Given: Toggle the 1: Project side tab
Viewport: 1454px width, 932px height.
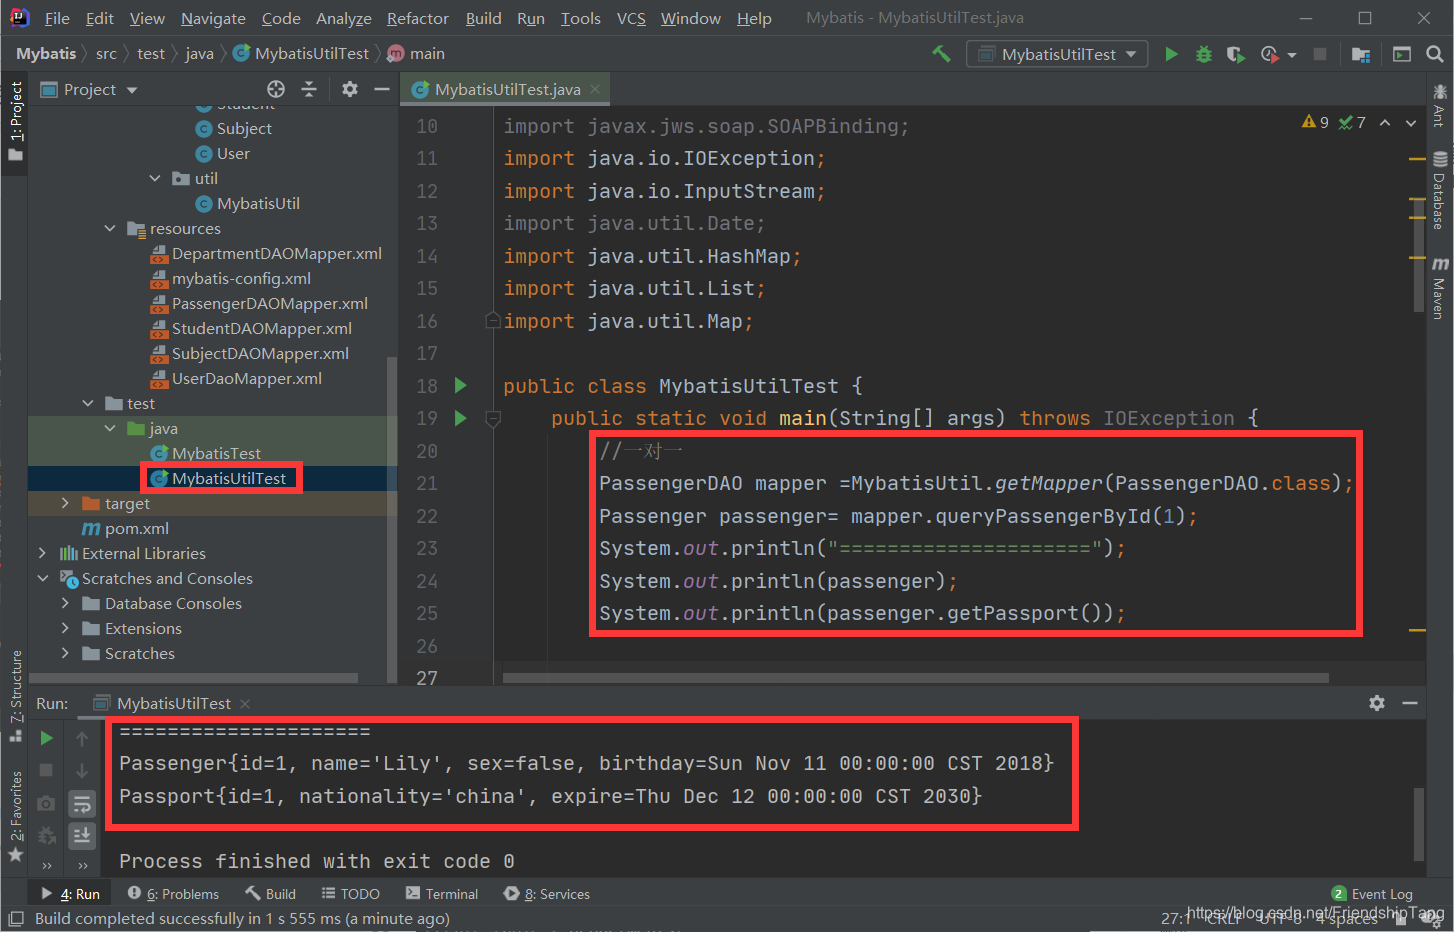Looking at the screenshot, I should coord(15,120).
